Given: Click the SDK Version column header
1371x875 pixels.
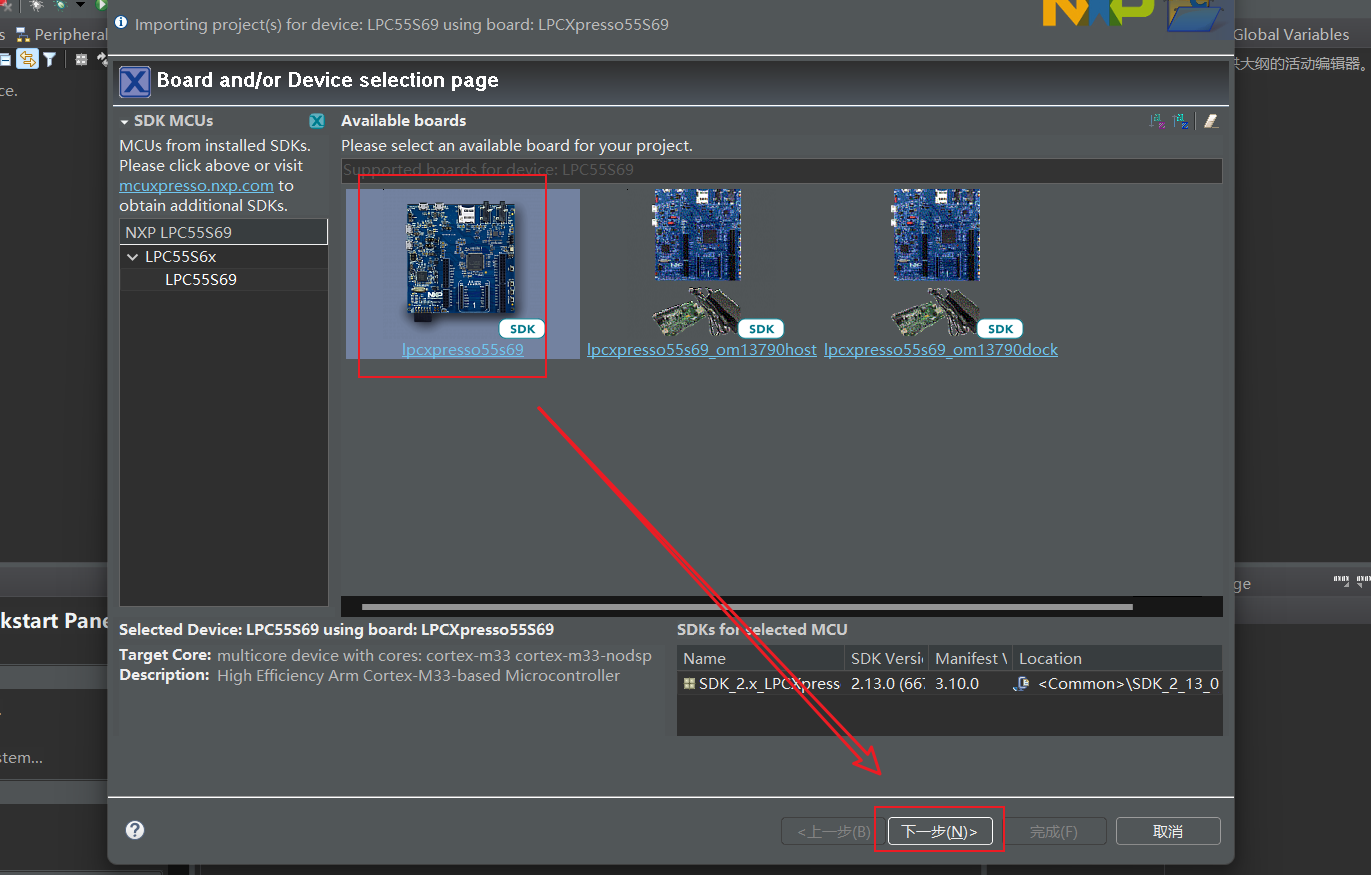Looking at the screenshot, I should tap(887, 658).
